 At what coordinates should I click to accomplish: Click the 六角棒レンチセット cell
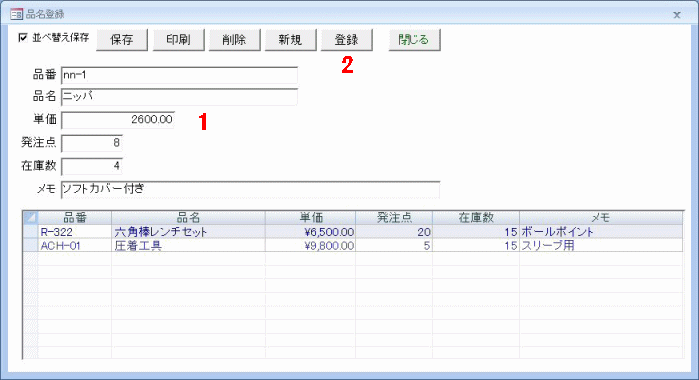189,232
